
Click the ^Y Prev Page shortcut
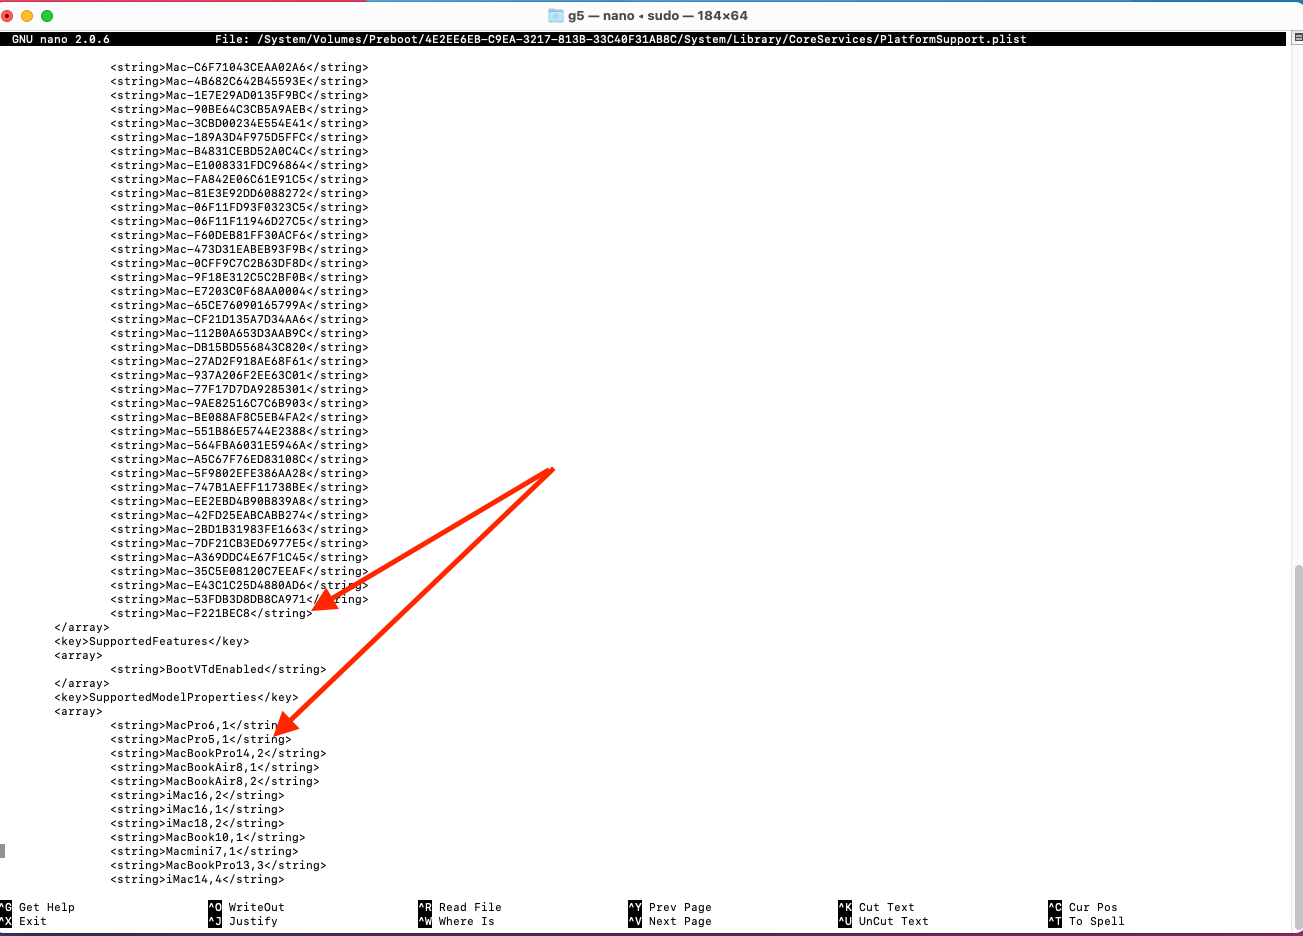point(670,907)
